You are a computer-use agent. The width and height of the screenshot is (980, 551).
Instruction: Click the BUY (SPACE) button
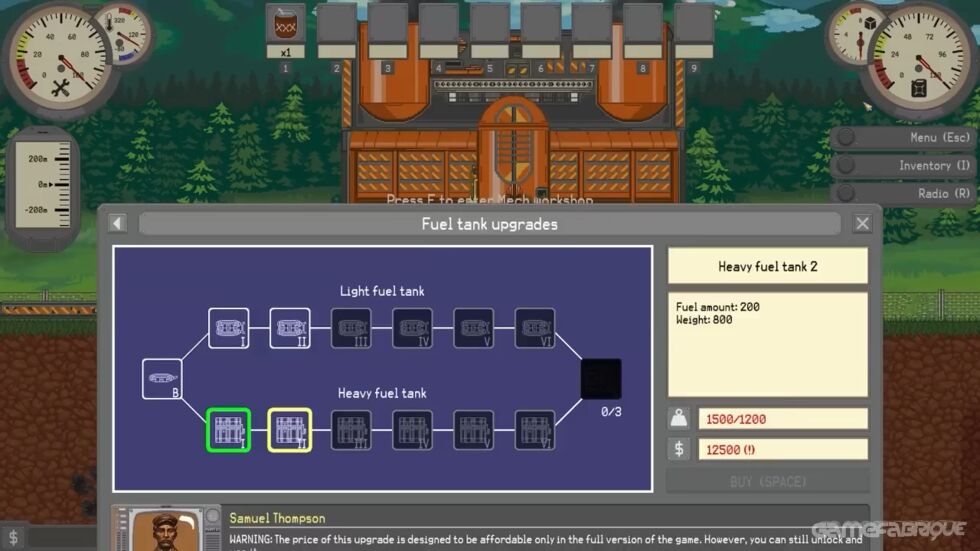(768, 482)
